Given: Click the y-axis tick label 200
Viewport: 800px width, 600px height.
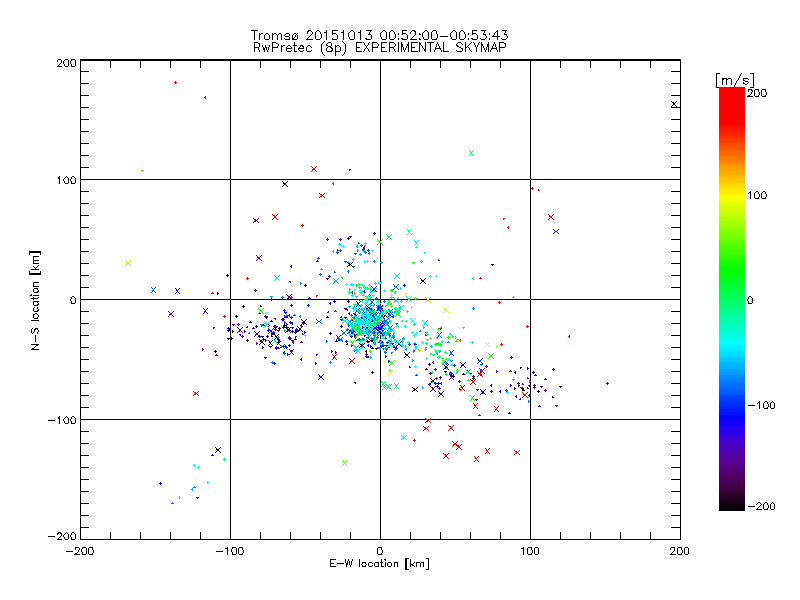Looking at the screenshot, I should point(67,63).
